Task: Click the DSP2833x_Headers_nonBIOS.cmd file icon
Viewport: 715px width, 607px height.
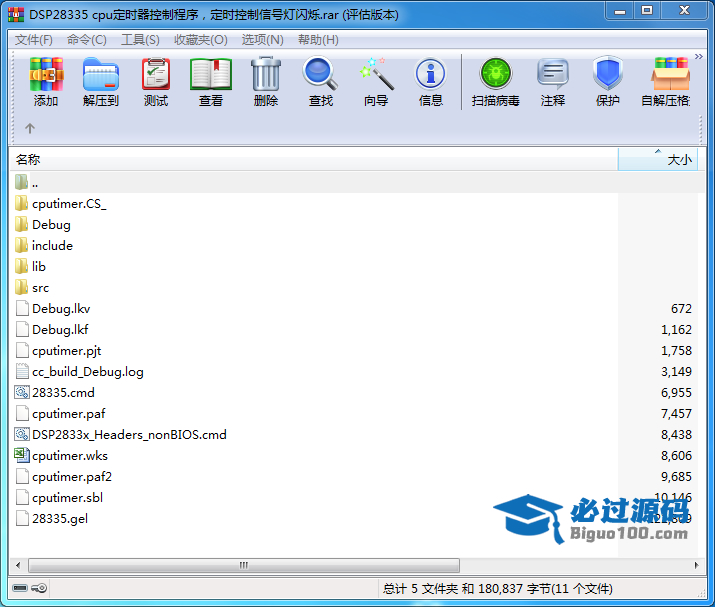Action: (21, 434)
